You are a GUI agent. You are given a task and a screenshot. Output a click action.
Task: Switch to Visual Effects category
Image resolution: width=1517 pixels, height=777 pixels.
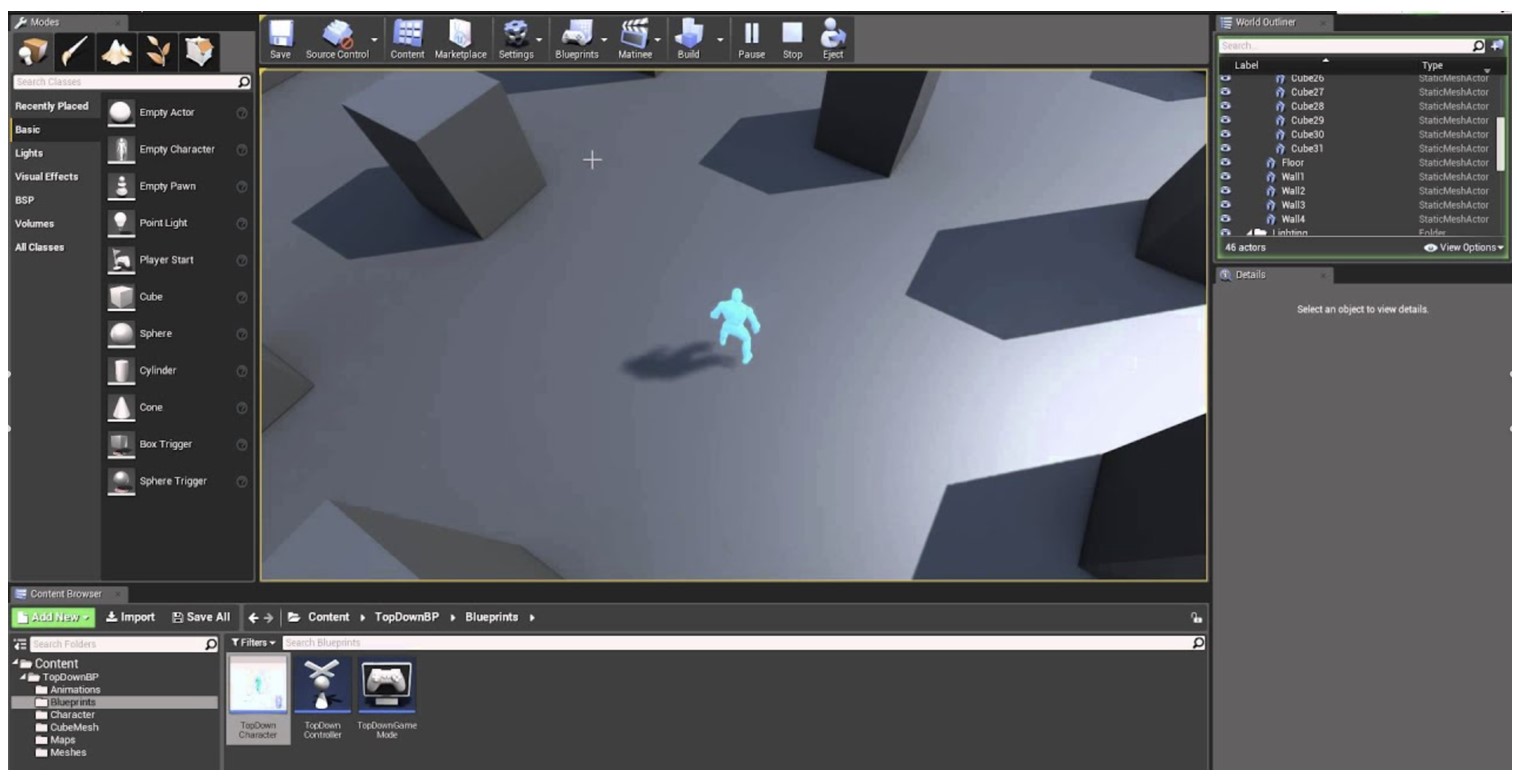(x=46, y=177)
